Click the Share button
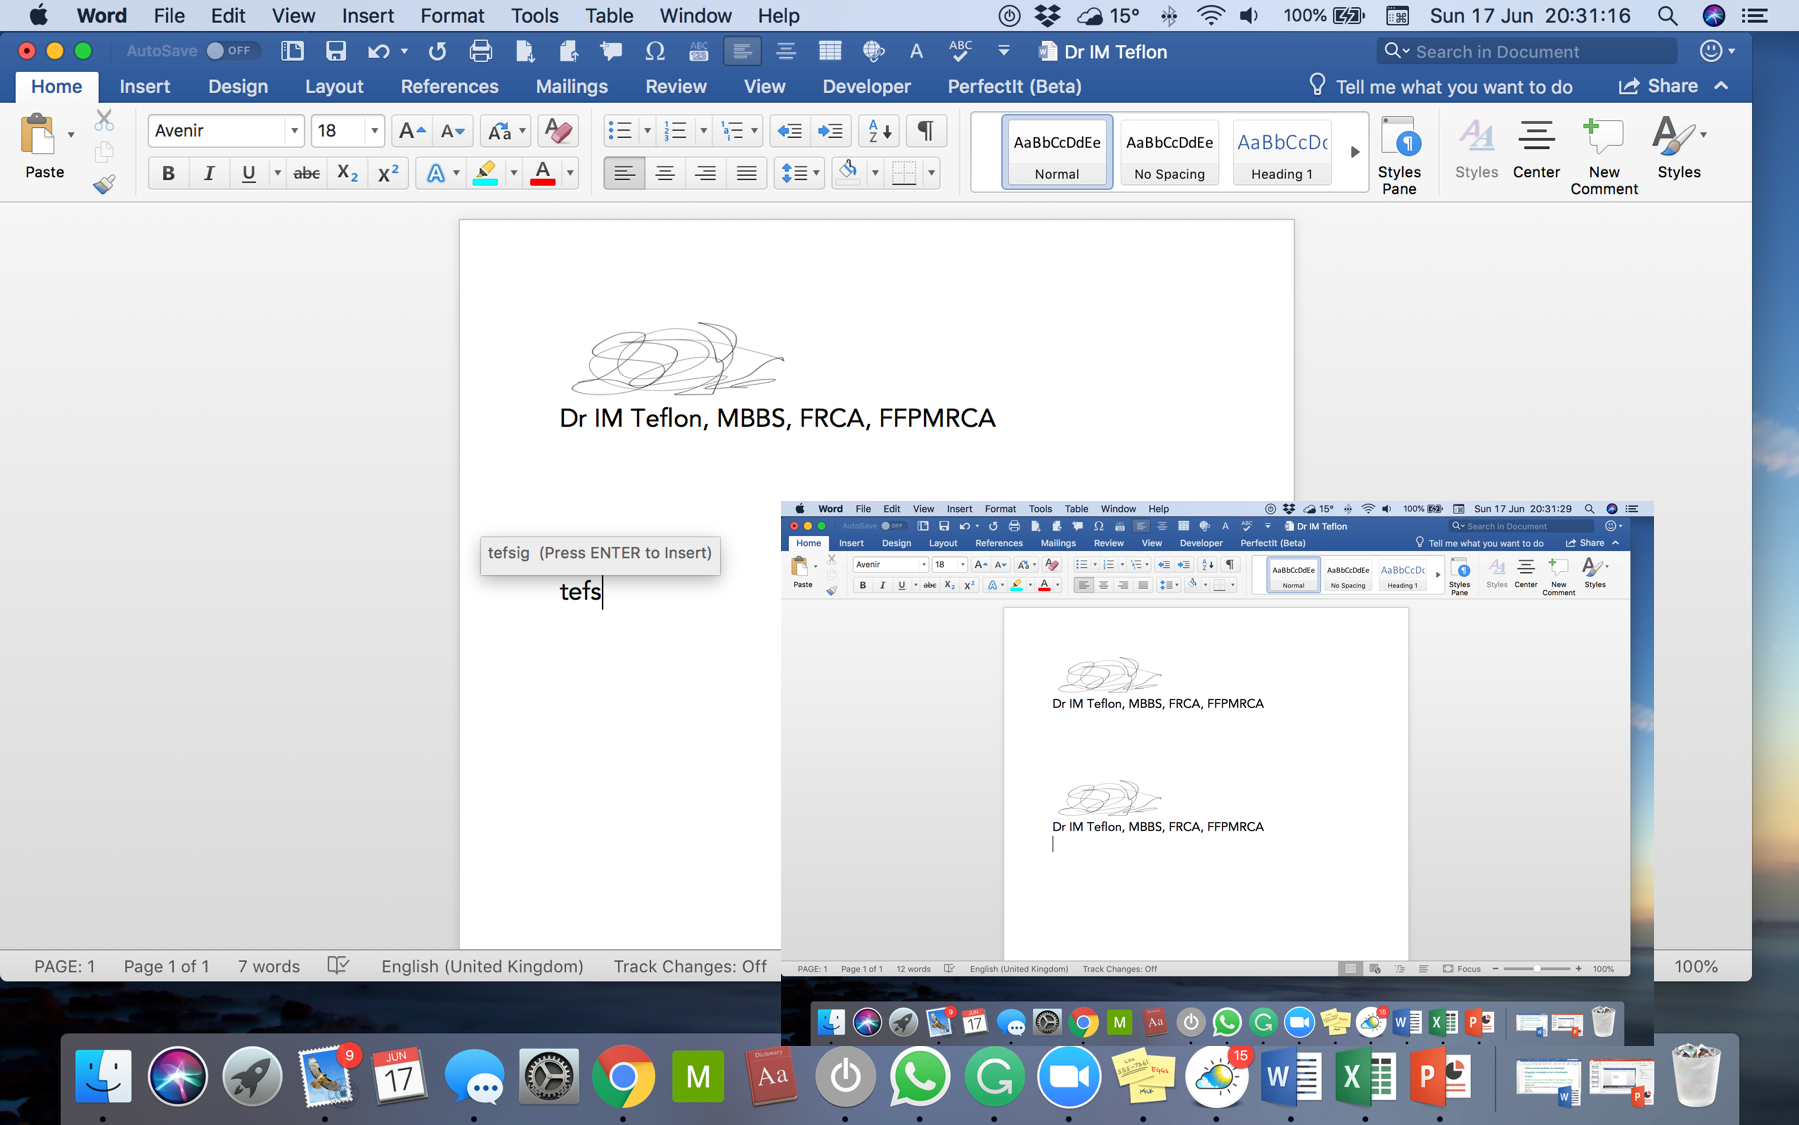The image size is (1799, 1125). [x=1659, y=86]
